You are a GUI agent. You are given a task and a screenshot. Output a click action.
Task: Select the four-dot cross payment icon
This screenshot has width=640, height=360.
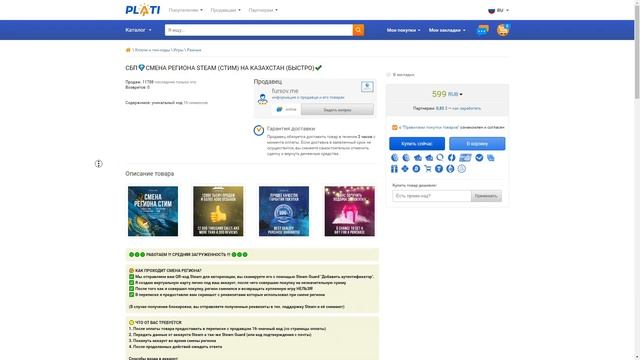tap(405, 169)
